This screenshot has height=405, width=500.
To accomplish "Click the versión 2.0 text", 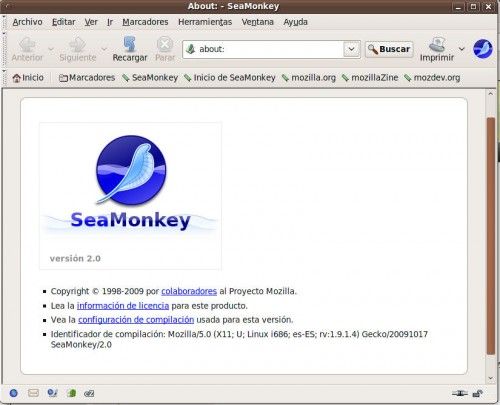I will [x=75, y=258].
